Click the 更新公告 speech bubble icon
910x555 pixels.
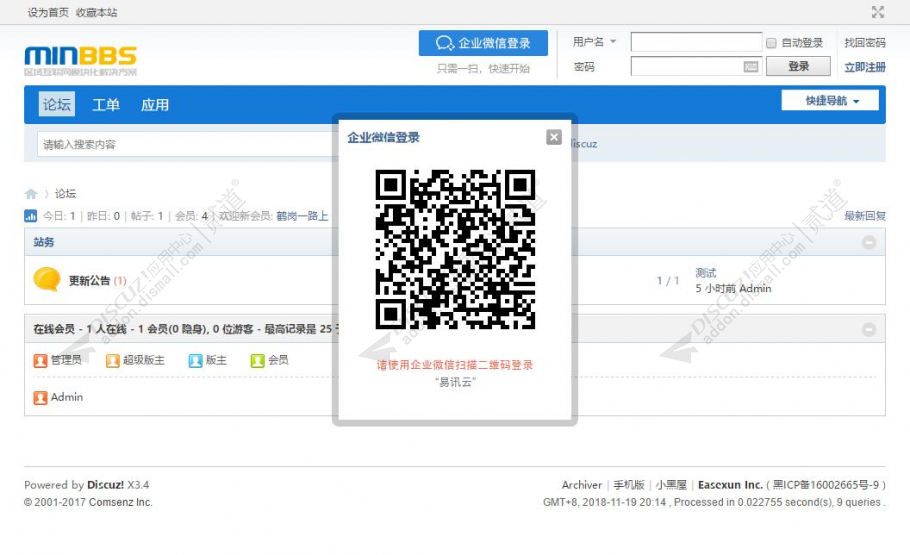point(46,279)
